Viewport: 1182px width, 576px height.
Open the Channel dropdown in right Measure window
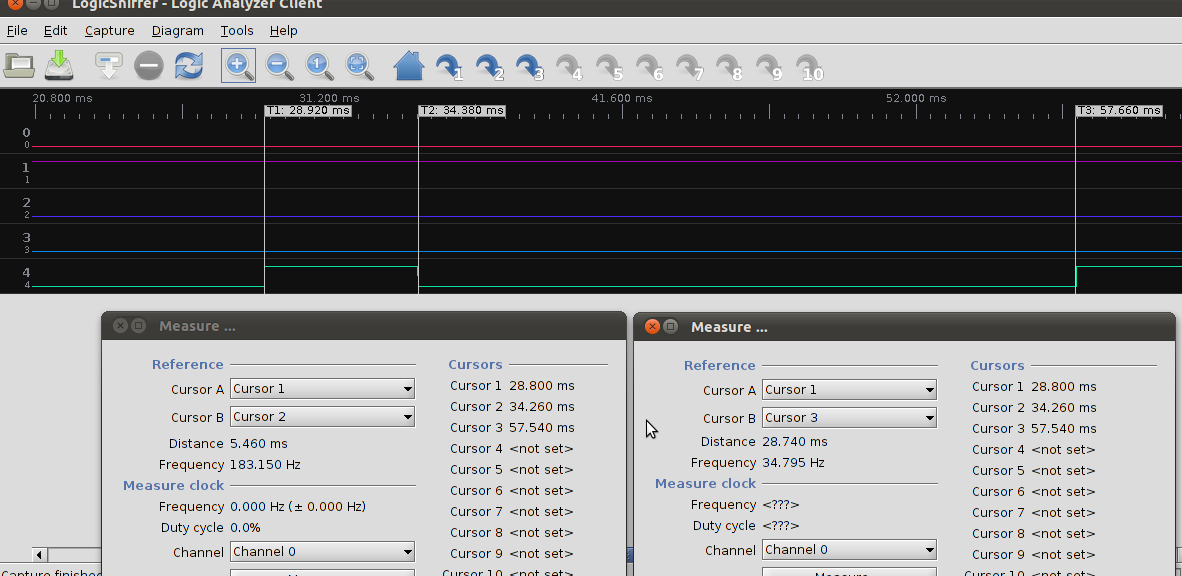(848, 549)
